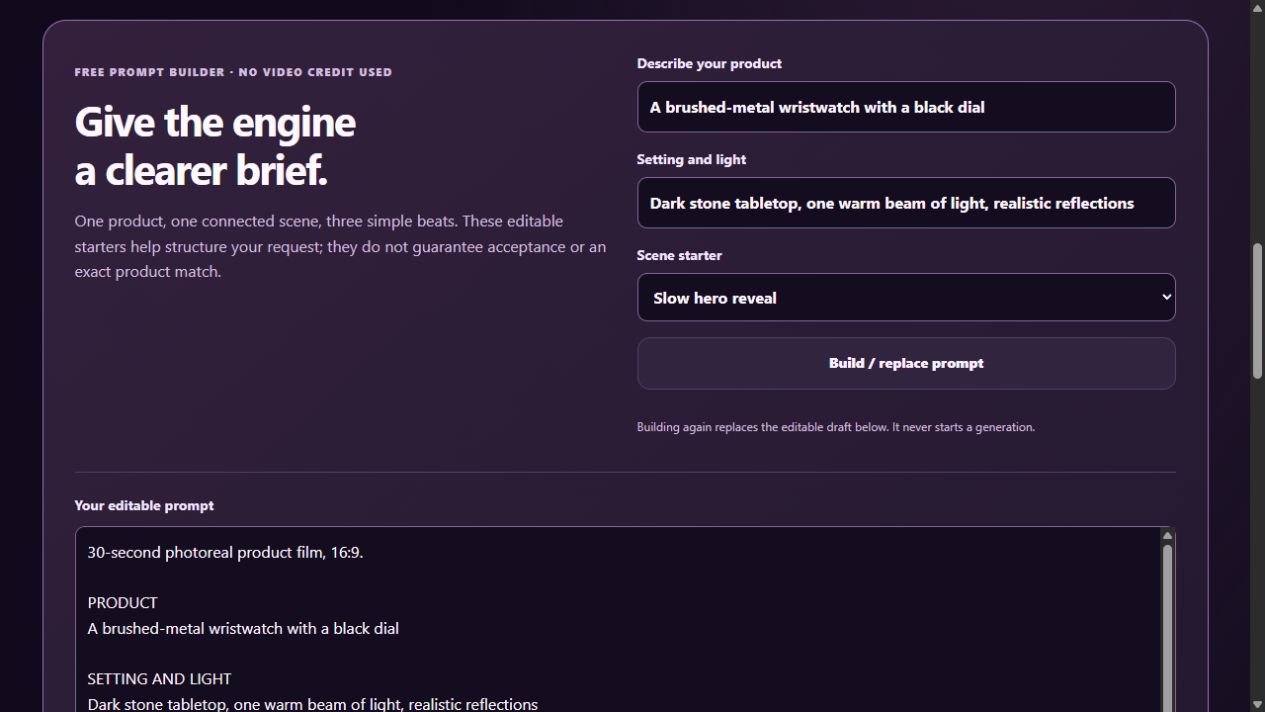This screenshot has height=712, width=1265.
Task: Click the 'Your editable prompt' label
Action: pos(144,505)
